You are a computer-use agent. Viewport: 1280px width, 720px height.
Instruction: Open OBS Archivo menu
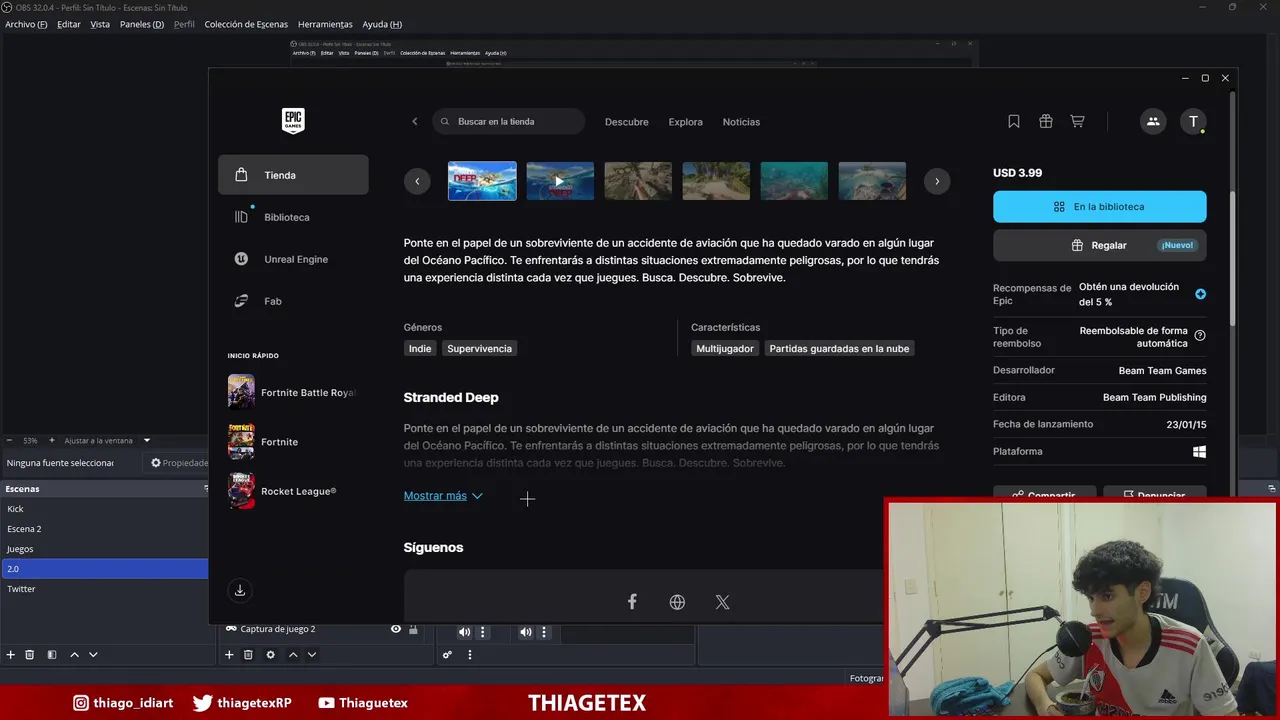tap(26, 24)
